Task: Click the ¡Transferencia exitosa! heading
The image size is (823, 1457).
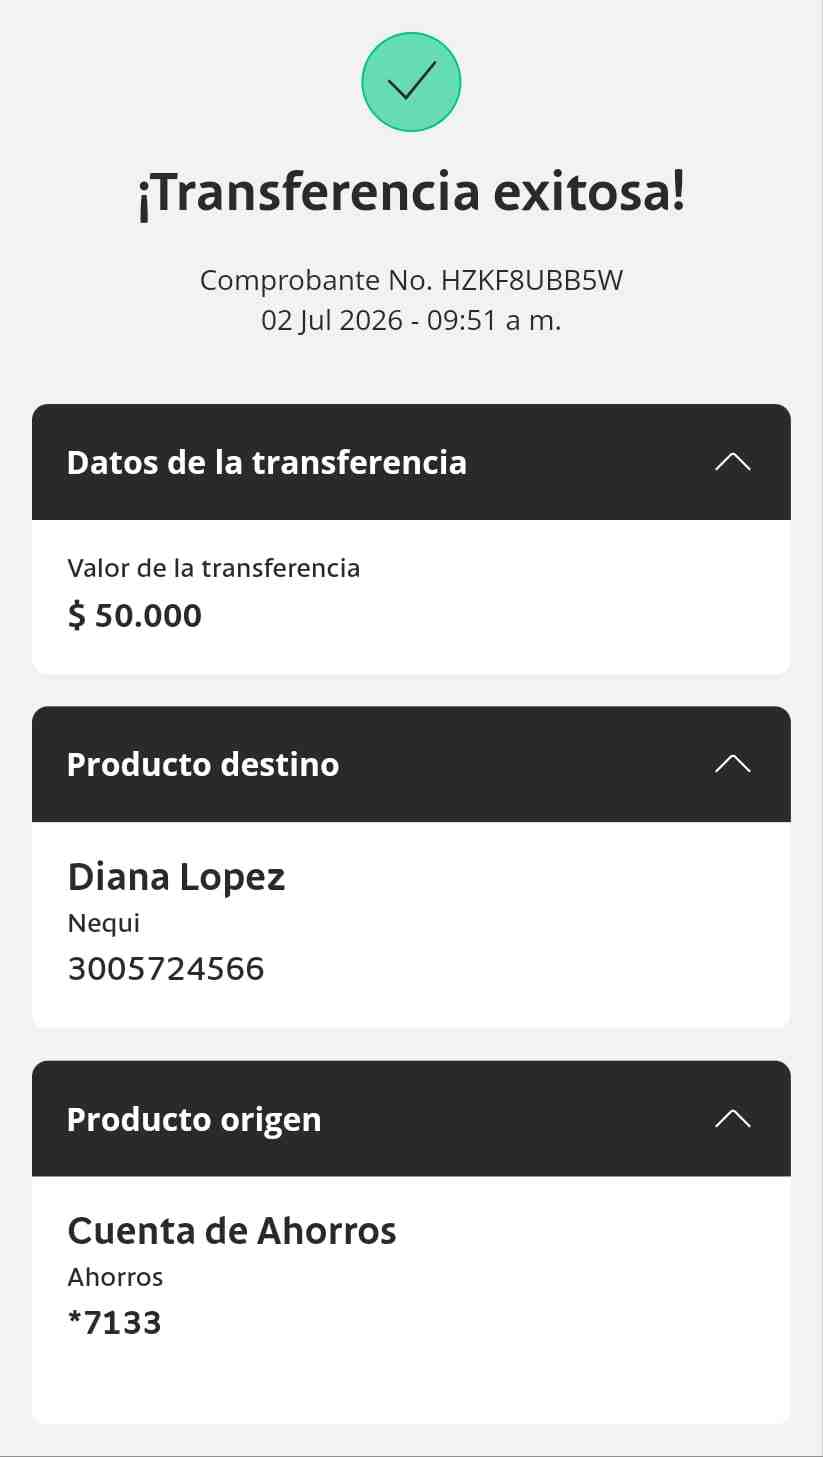Action: click(411, 194)
